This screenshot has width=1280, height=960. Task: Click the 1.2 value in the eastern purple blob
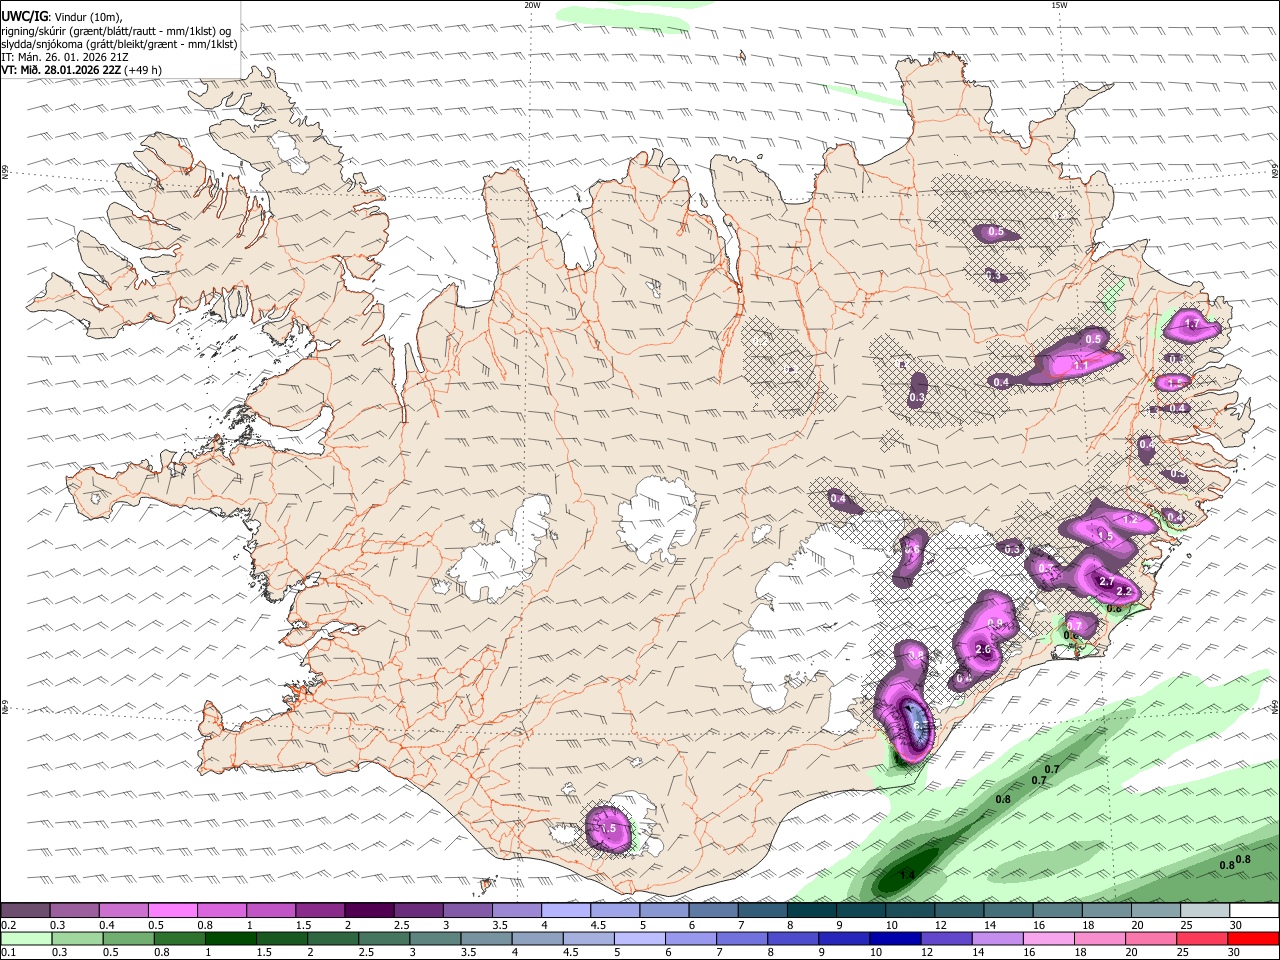(x=1131, y=521)
